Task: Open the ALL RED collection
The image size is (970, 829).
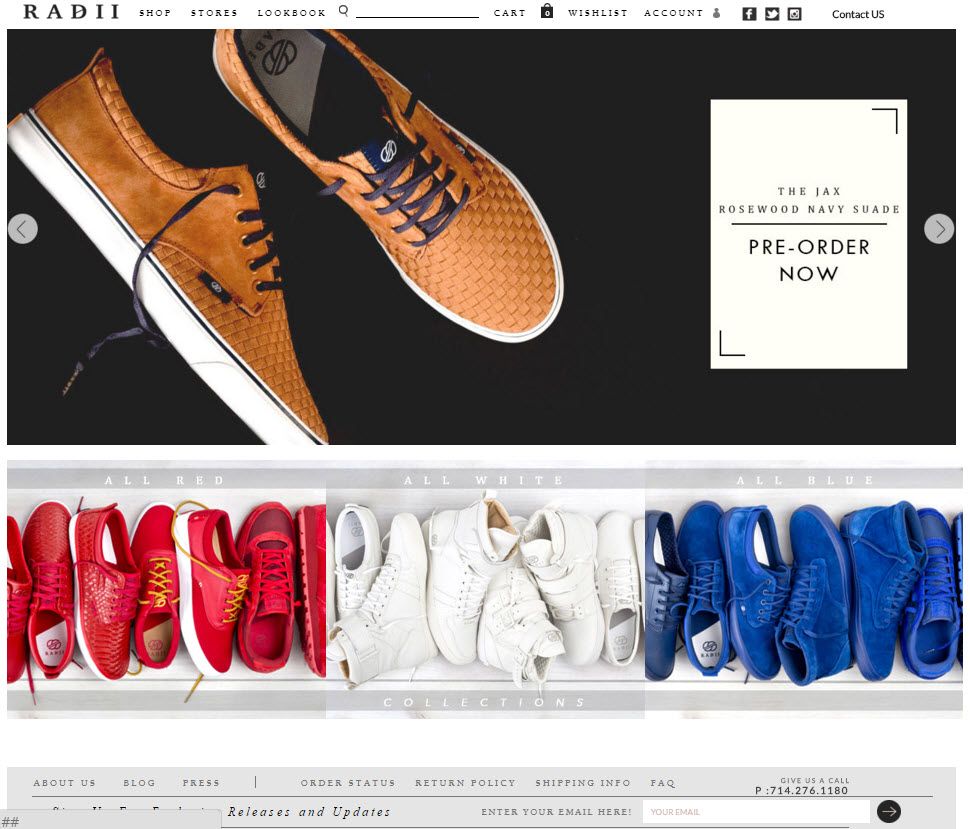Action: point(166,589)
